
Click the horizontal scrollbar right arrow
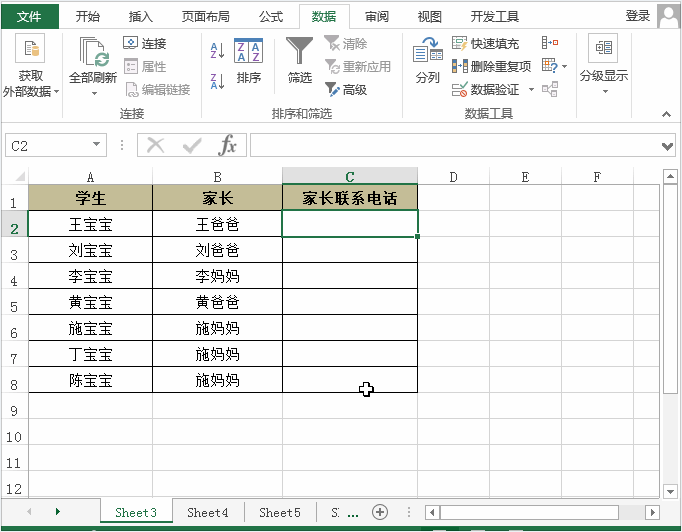point(652,512)
